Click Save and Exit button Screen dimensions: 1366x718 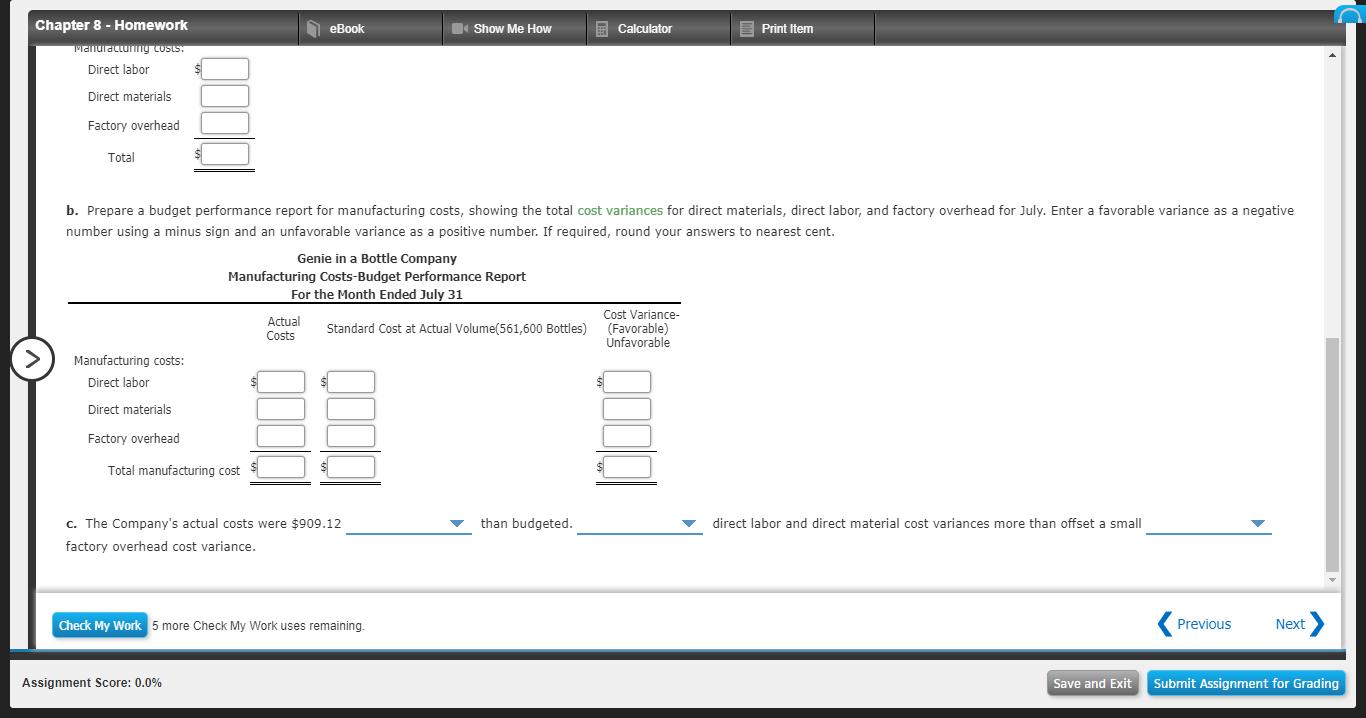pyautogui.click(x=1093, y=683)
